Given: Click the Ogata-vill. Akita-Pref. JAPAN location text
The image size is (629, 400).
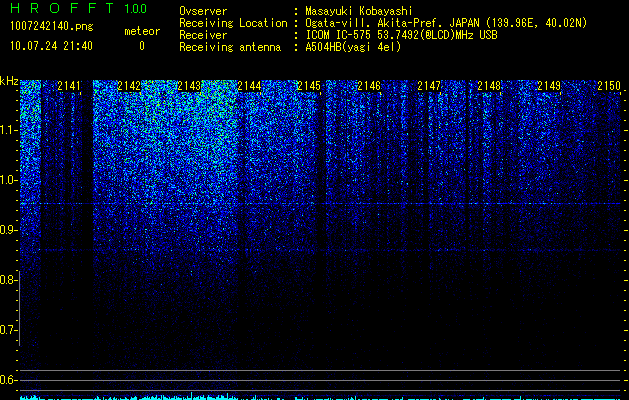Looking at the screenshot, I should click(446, 23).
